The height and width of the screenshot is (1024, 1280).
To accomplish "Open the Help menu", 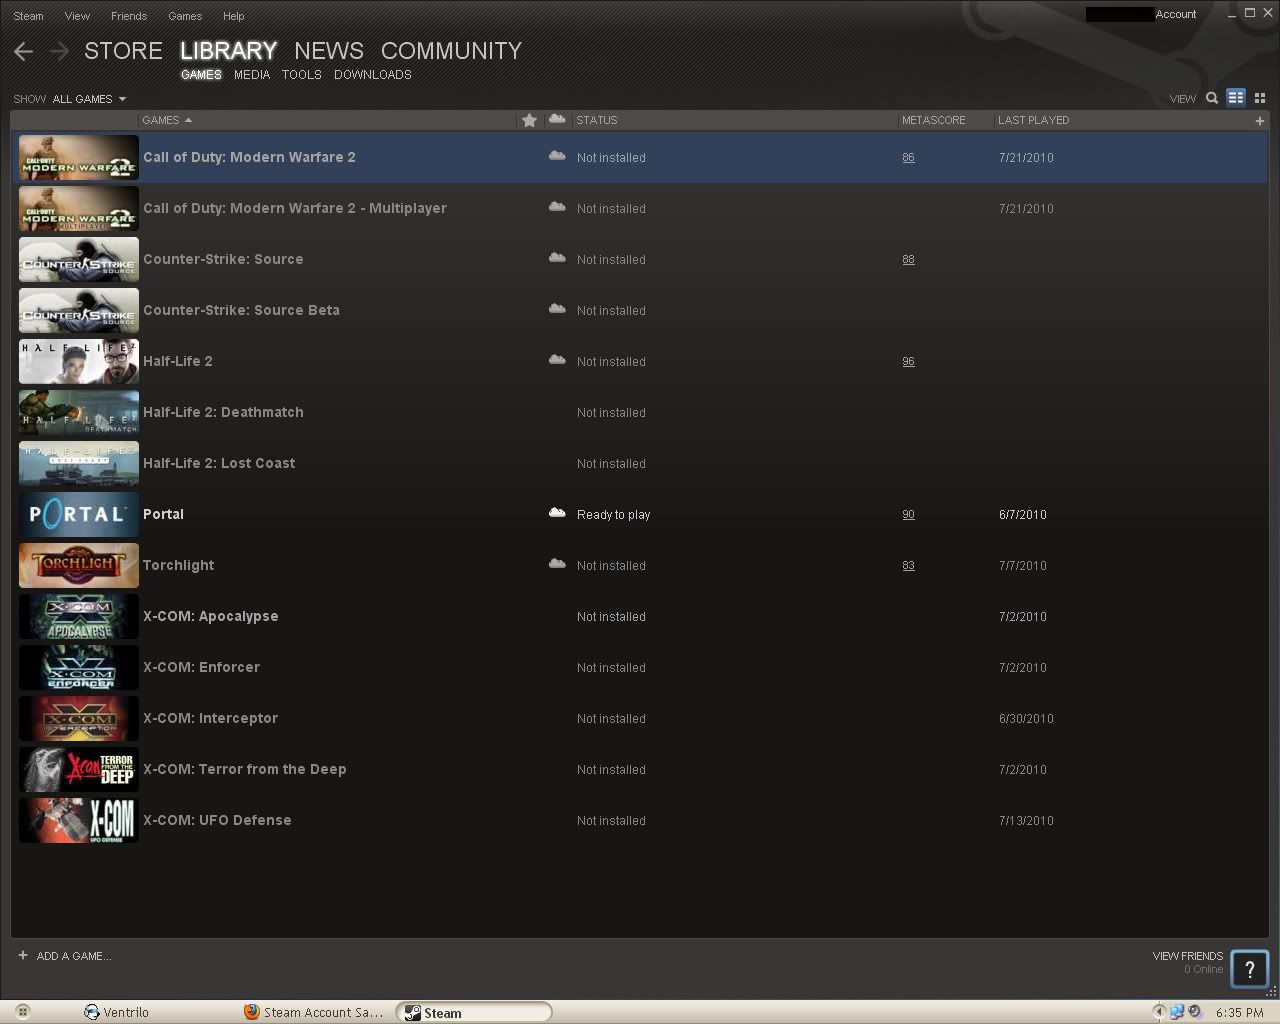I will pyautogui.click(x=234, y=16).
